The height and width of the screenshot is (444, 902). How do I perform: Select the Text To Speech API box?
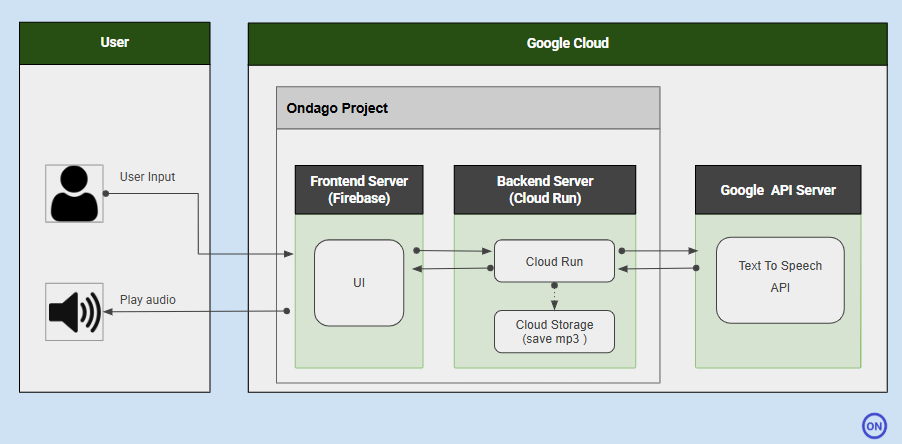pos(780,280)
